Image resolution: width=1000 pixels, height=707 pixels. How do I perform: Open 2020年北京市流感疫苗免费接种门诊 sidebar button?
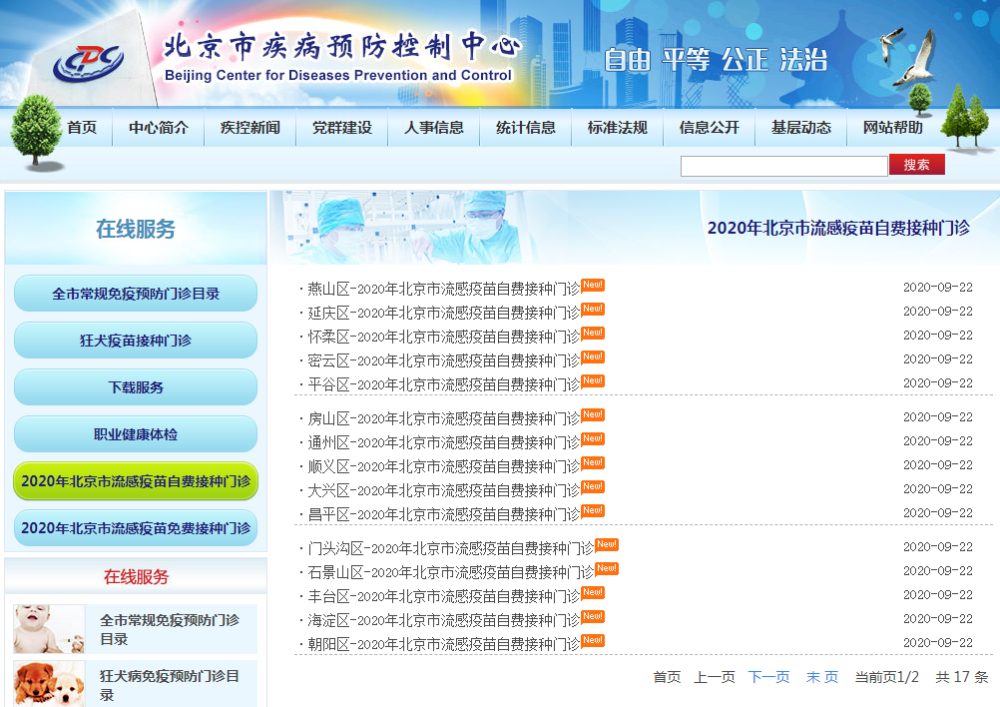[x=136, y=528]
